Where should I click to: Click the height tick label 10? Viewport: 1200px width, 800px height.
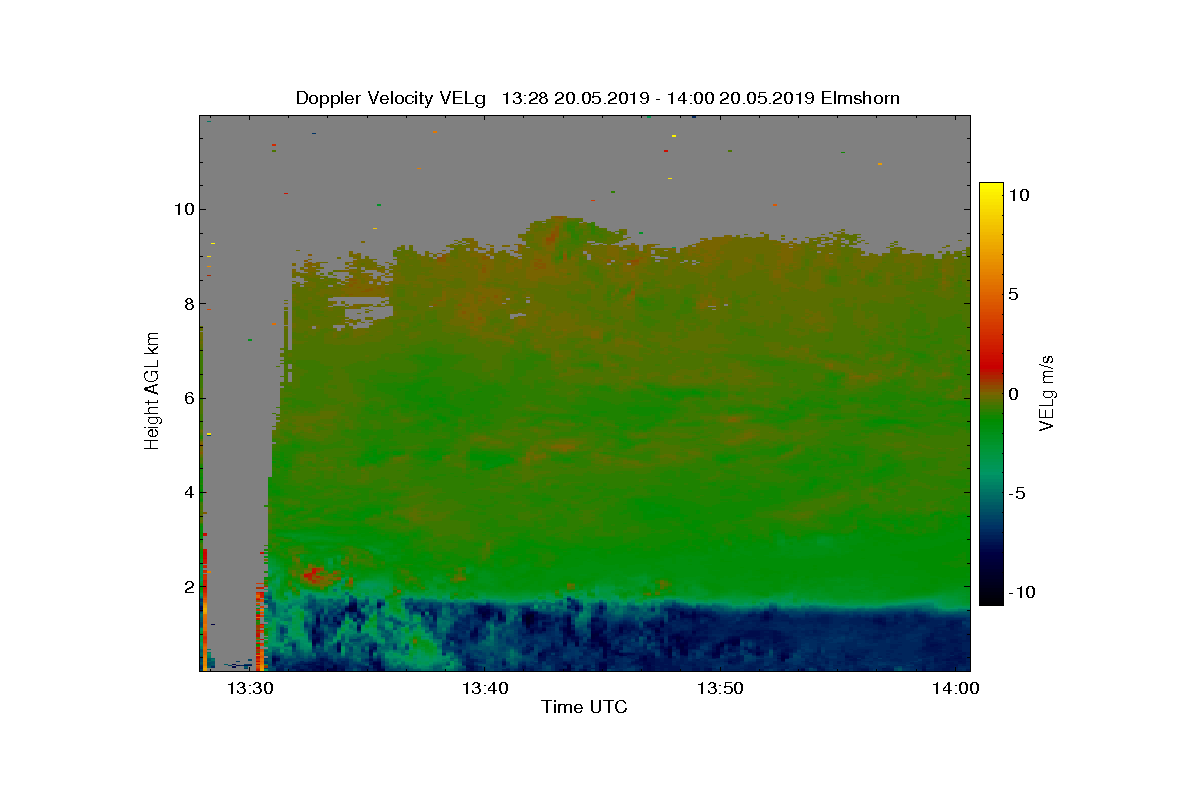182,209
